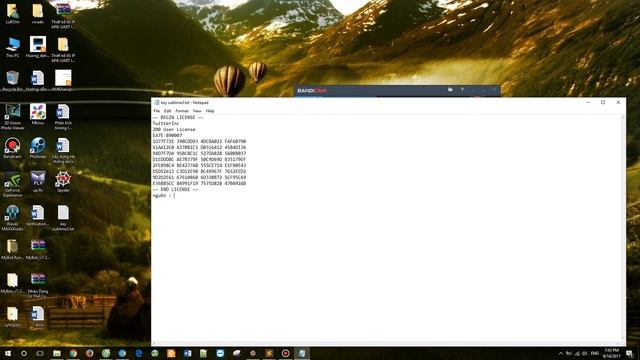Select the MyBot.Run folder icon

point(13,249)
